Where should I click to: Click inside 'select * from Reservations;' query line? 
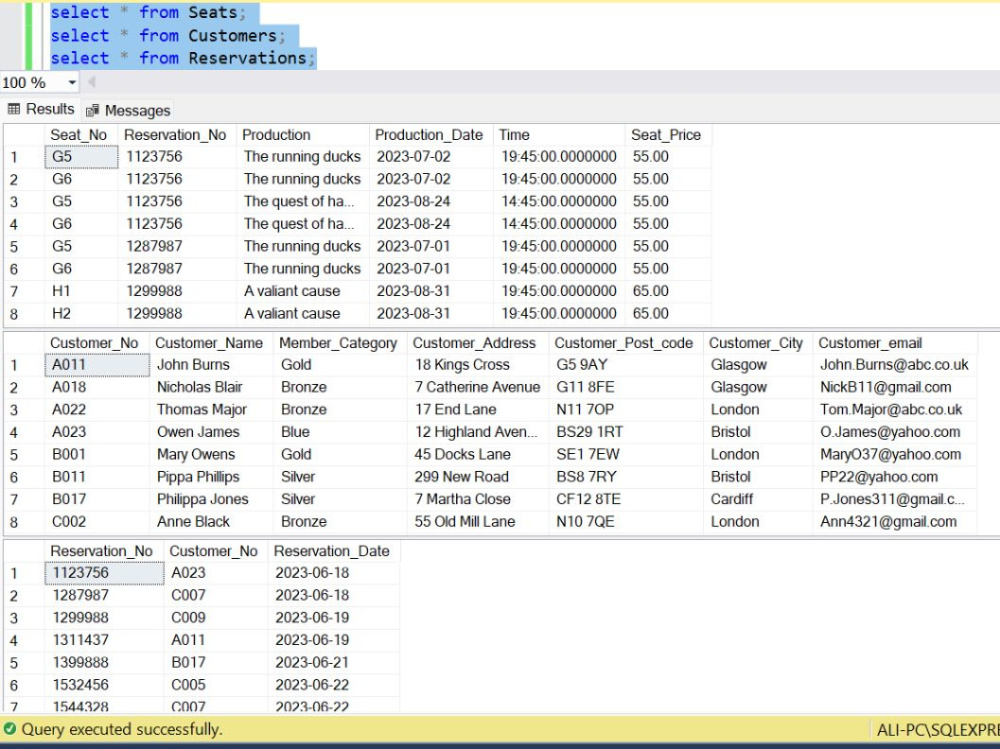coord(183,57)
